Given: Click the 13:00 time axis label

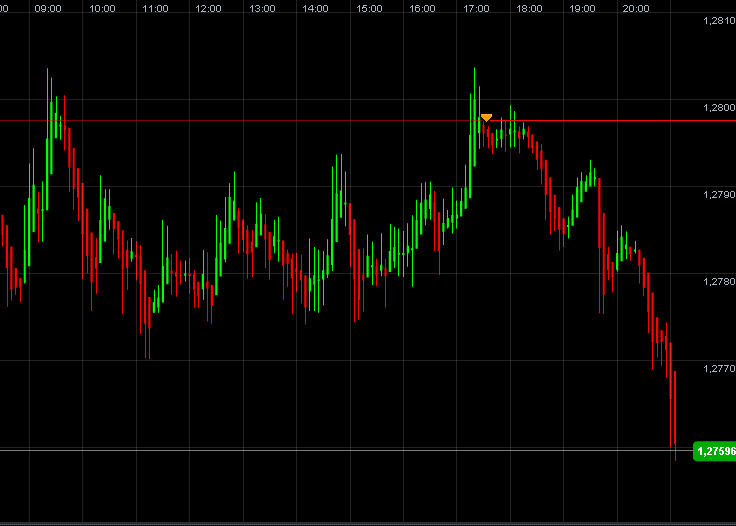Looking at the screenshot, I should click(262, 8).
